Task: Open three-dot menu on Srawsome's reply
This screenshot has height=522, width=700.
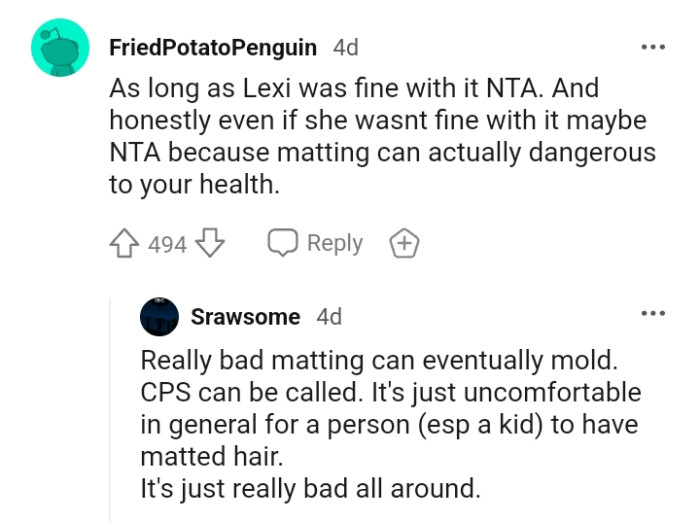Action: 653,314
